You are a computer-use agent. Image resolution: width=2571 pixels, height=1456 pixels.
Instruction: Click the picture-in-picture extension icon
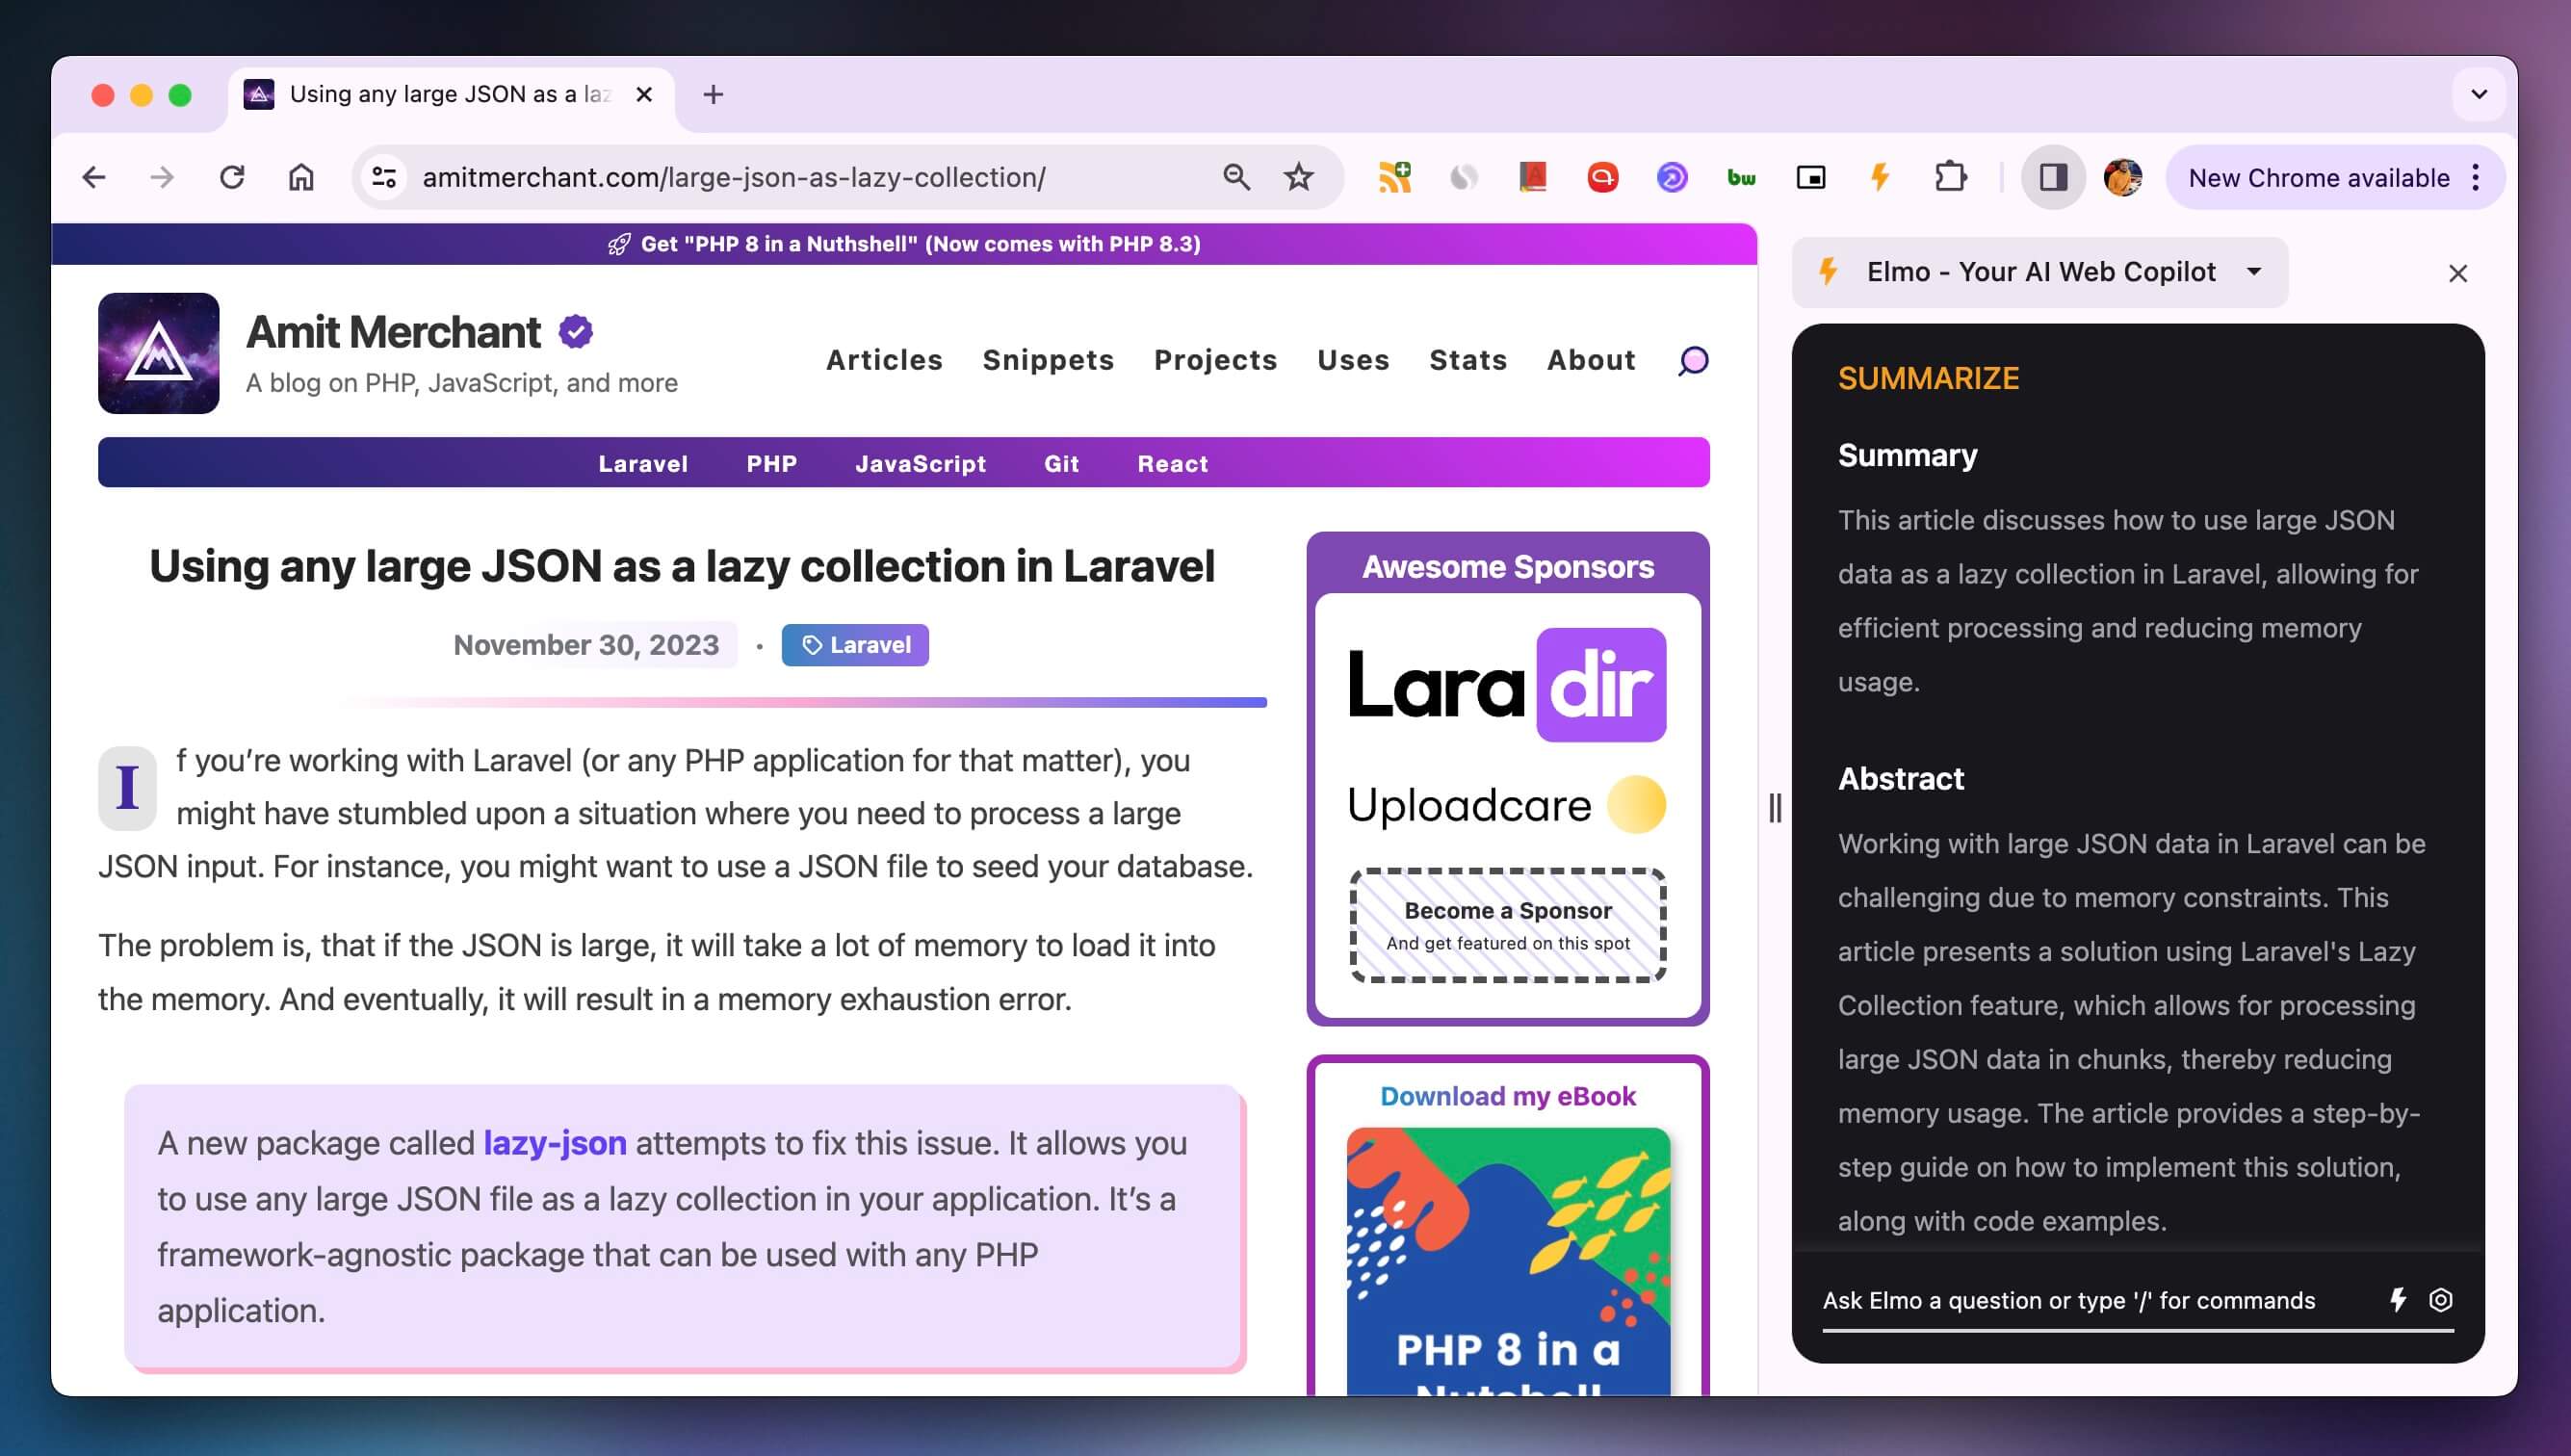[x=1811, y=177]
